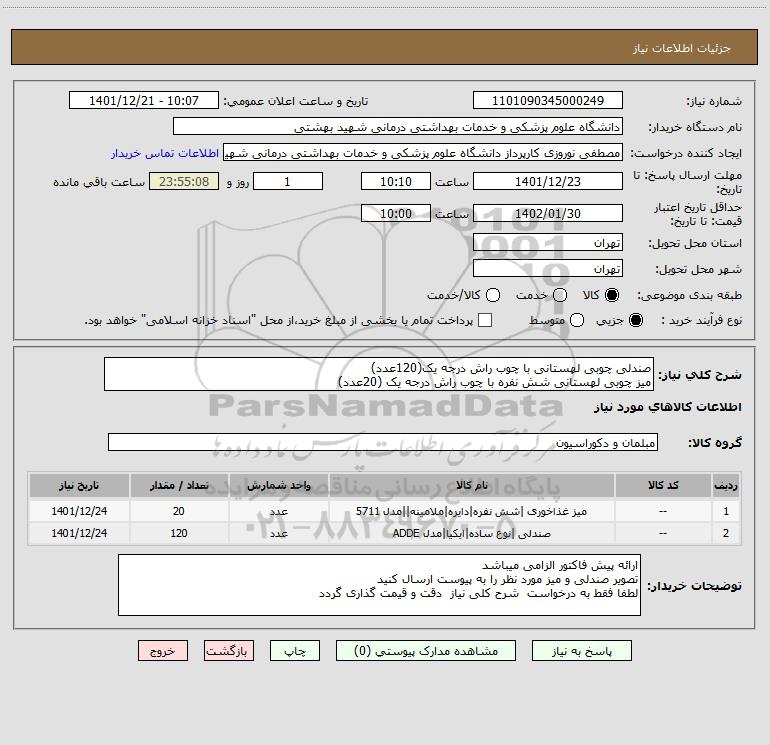Click the remaining days field showing 1

[288, 181]
